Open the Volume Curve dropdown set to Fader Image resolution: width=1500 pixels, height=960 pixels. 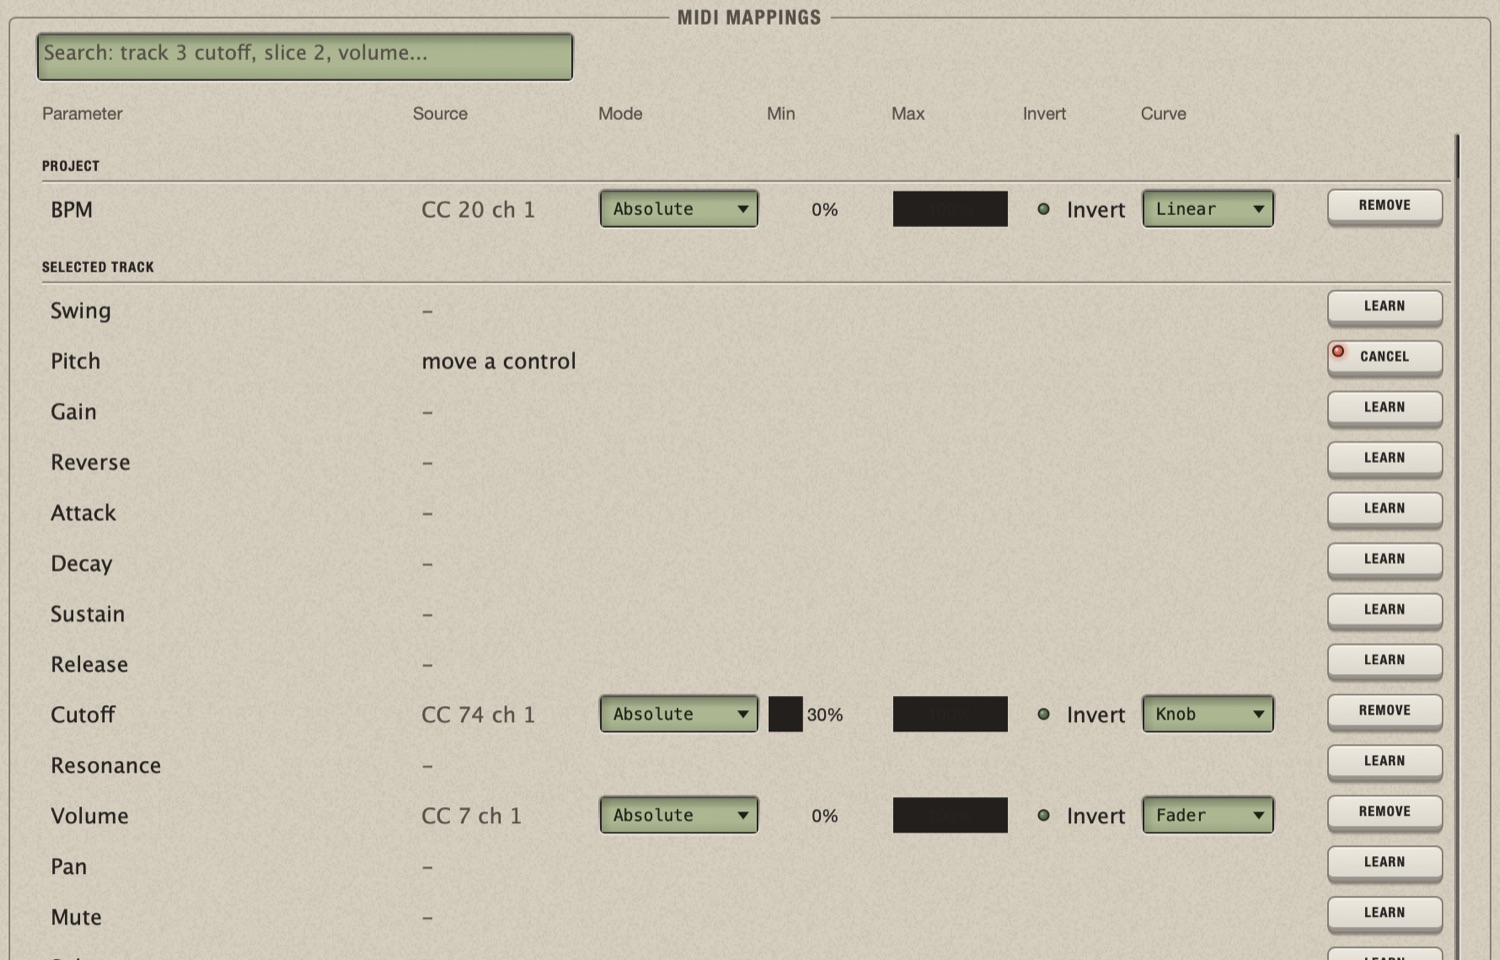1208,815
